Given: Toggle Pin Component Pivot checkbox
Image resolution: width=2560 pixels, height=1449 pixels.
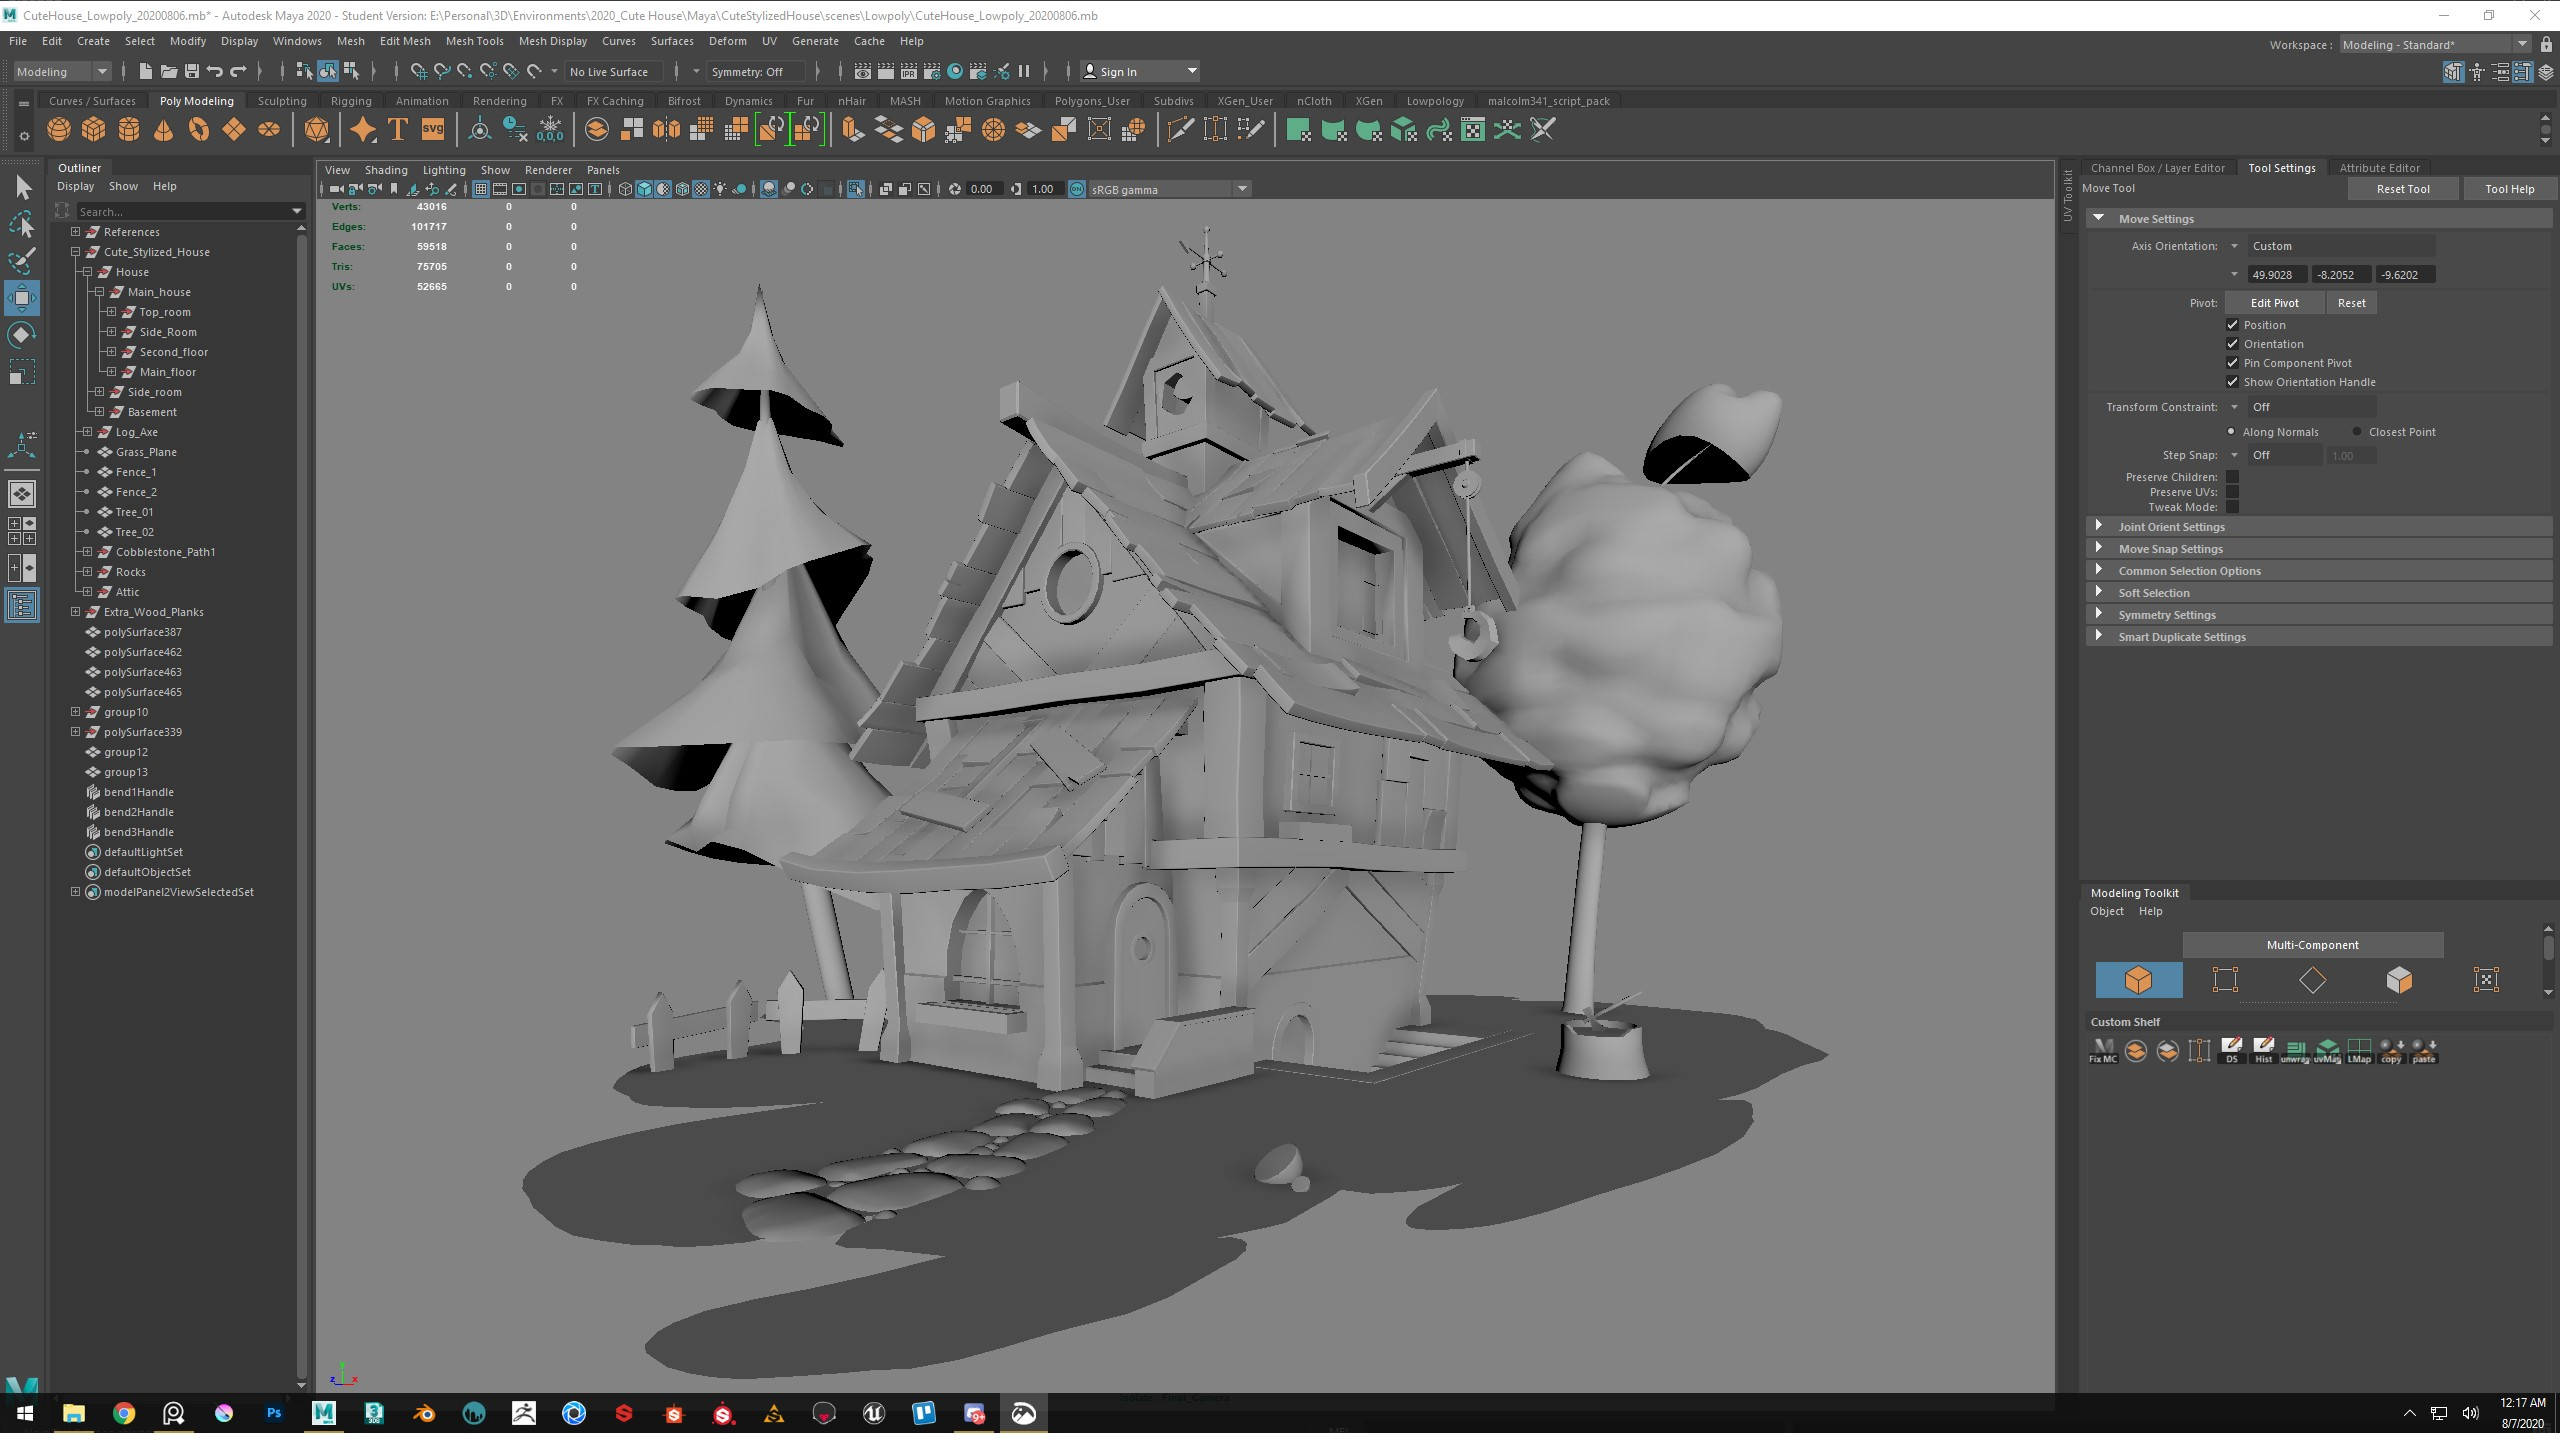Looking at the screenshot, I should (2232, 363).
